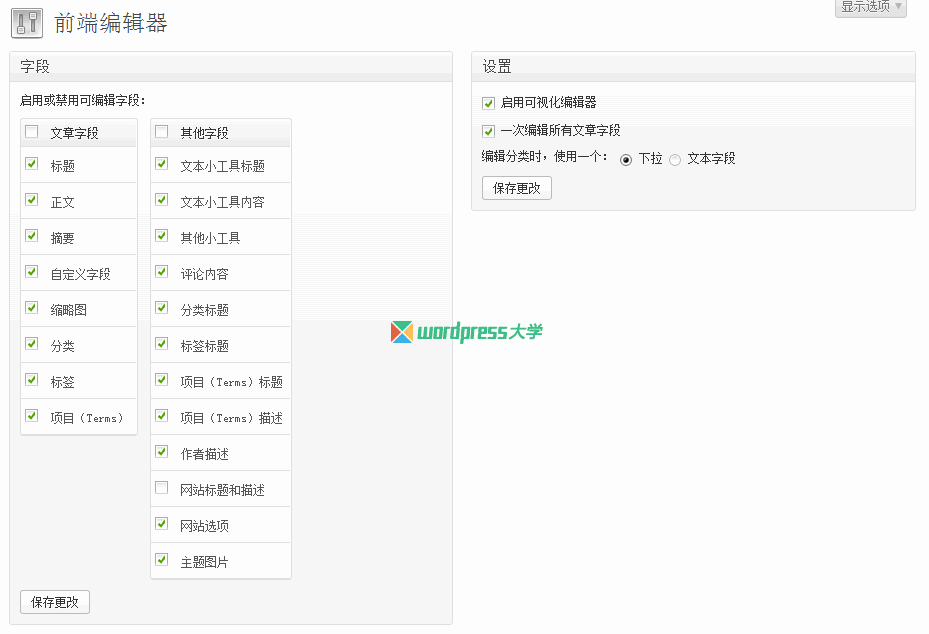The width and height of the screenshot is (929, 634).
Task: Uncheck the 项目（Terms） checkbox in 文章字段
Action: click(x=32, y=415)
